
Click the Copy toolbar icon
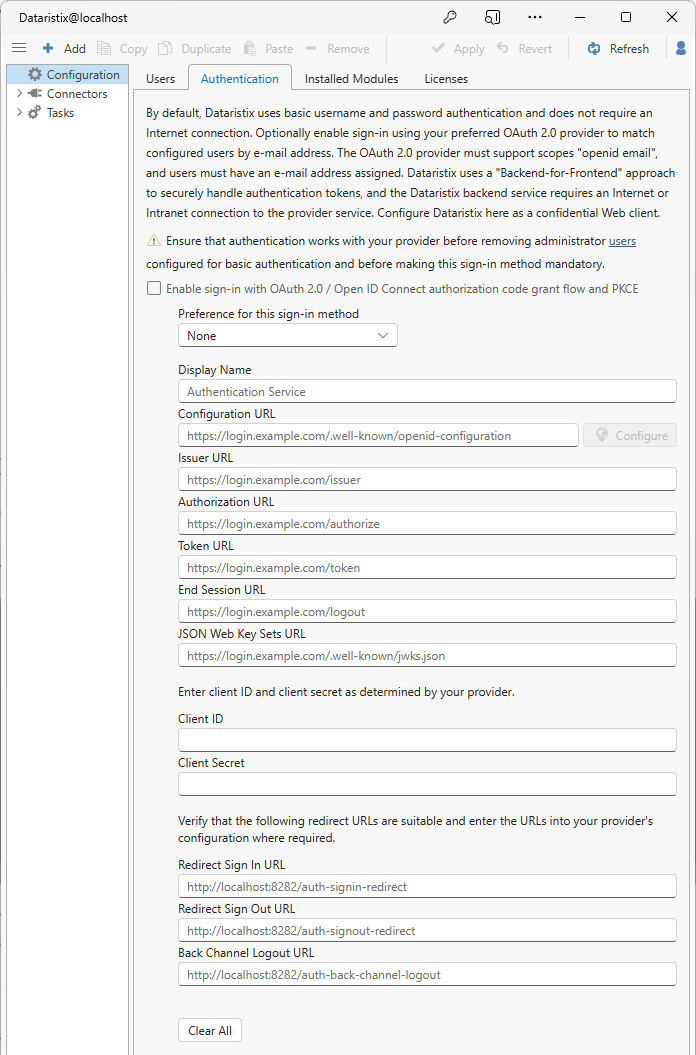103,47
